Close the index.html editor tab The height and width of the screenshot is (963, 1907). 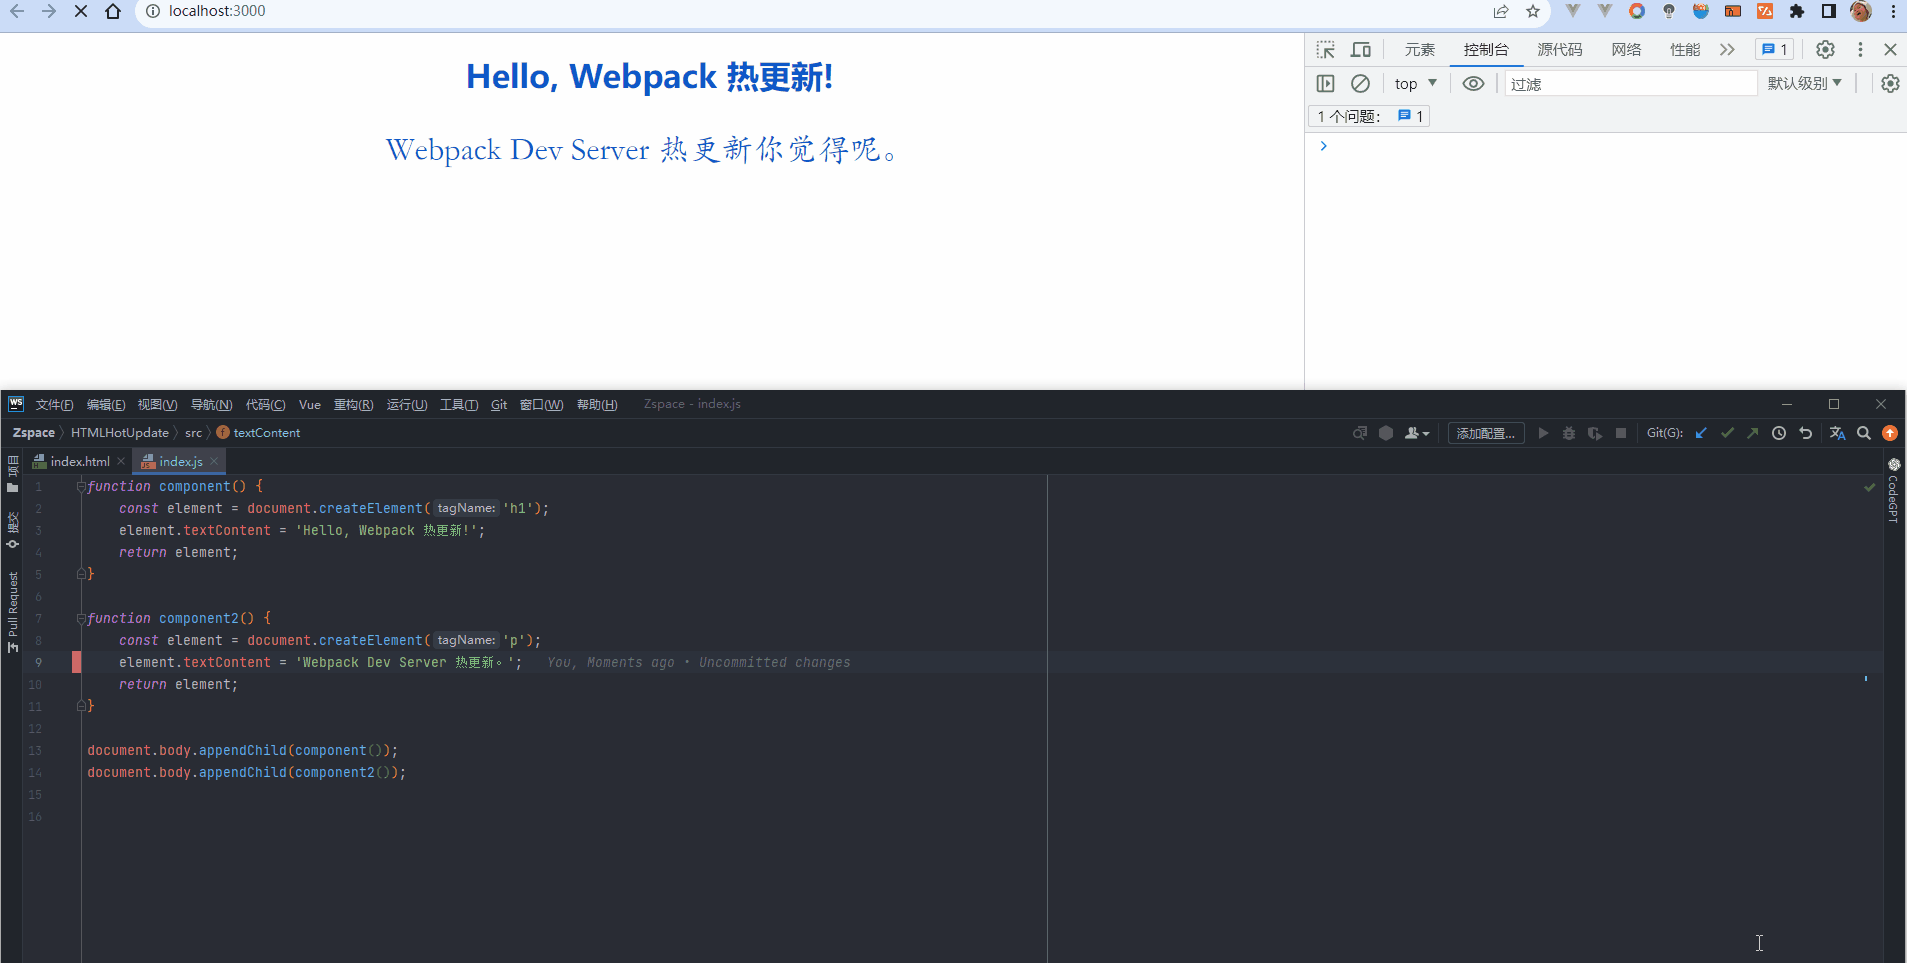(x=121, y=461)
